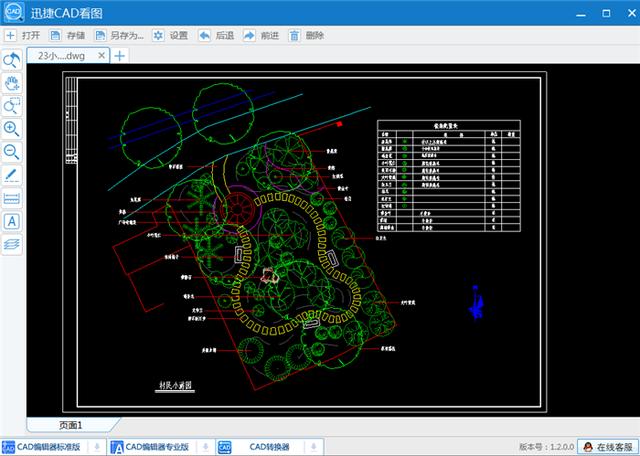Zoom out with the minus magnifier
The width and height of the screenshot is (640, 456).
[x=12, y=152]
